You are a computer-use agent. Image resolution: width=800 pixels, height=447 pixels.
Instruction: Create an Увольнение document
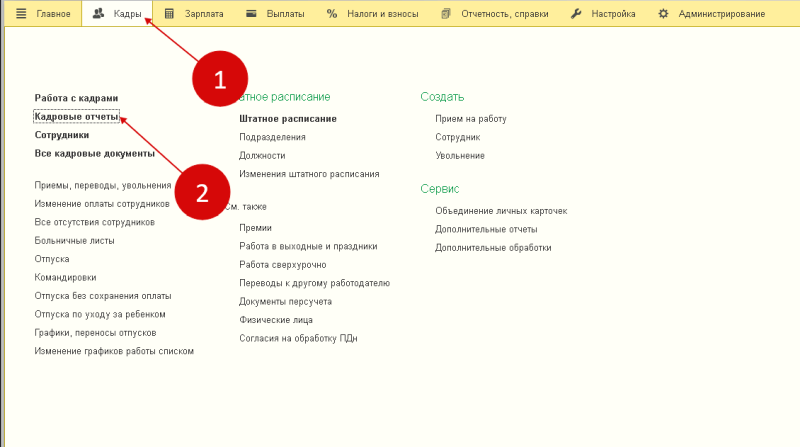[460, 156]
